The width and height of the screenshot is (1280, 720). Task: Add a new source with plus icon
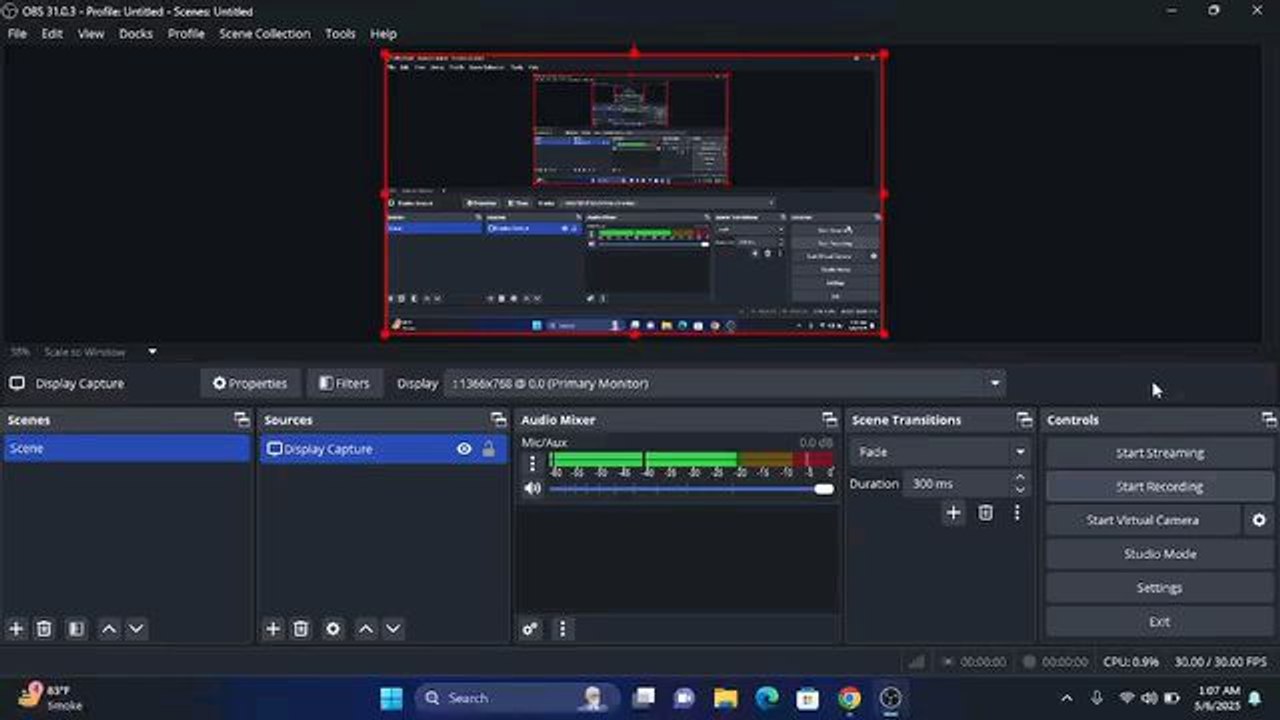pyautogui.click(x=273, y=629)
